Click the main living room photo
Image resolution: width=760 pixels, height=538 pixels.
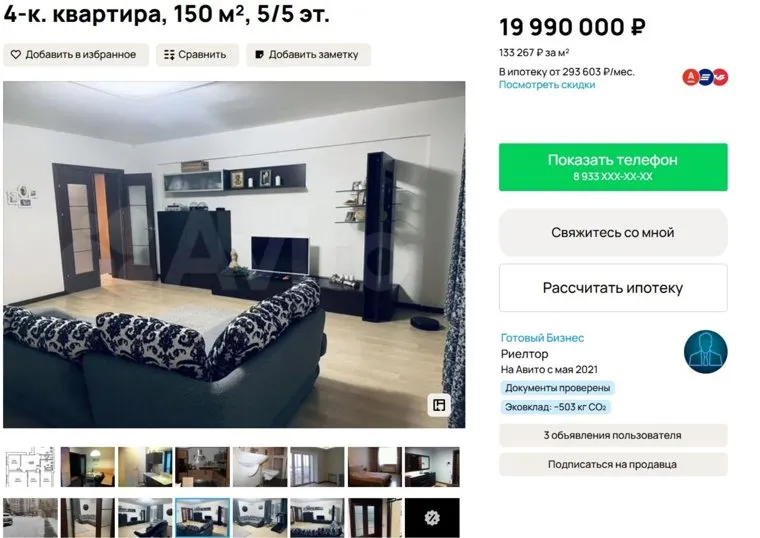(234, 254)
